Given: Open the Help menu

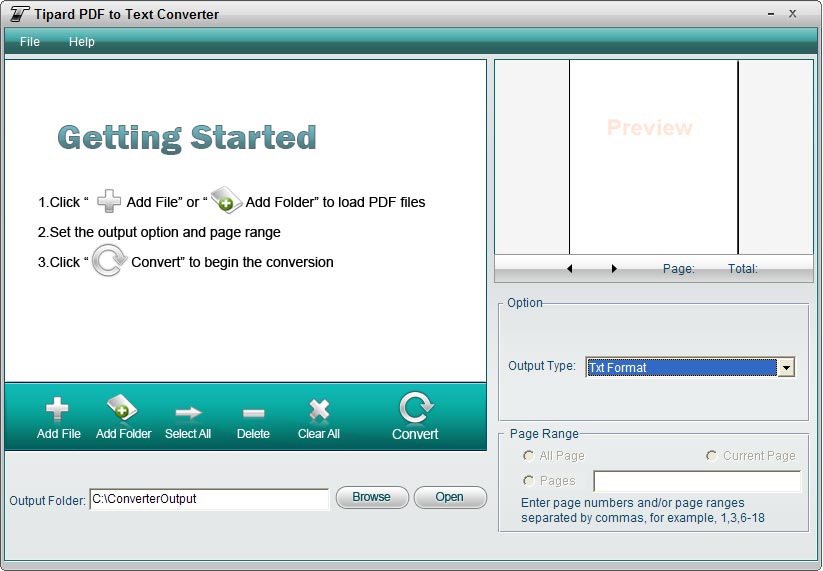Looking at the screenshot, I should (x=81, y=41).
